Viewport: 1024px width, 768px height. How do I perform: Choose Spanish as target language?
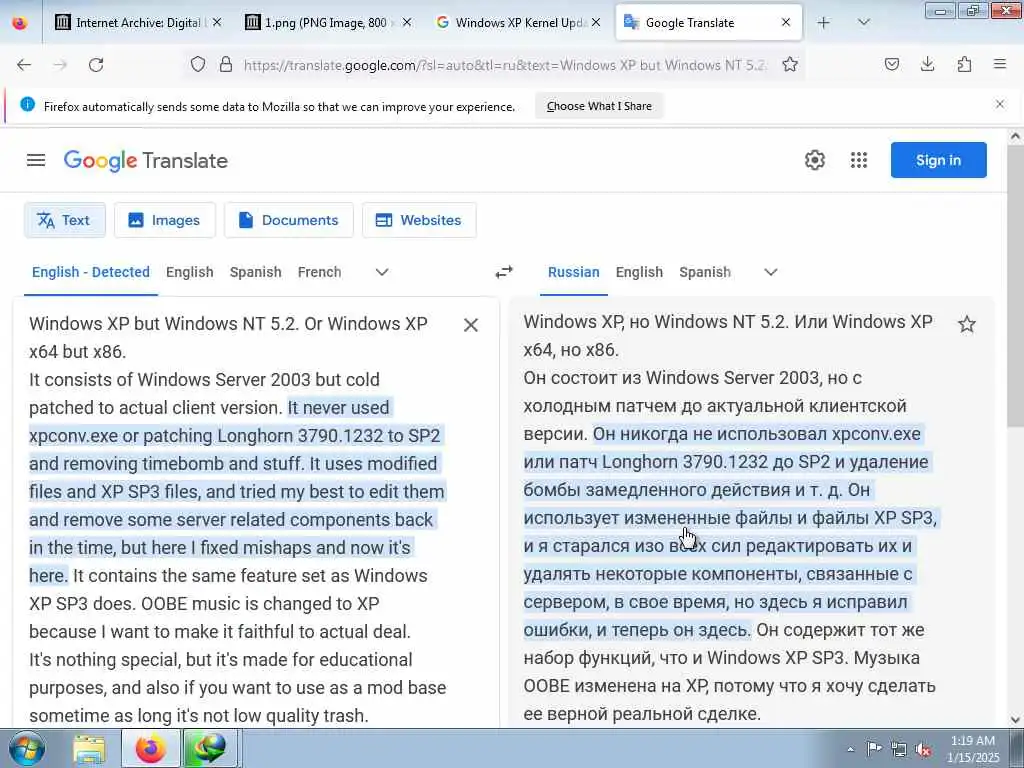pos(705,272)
